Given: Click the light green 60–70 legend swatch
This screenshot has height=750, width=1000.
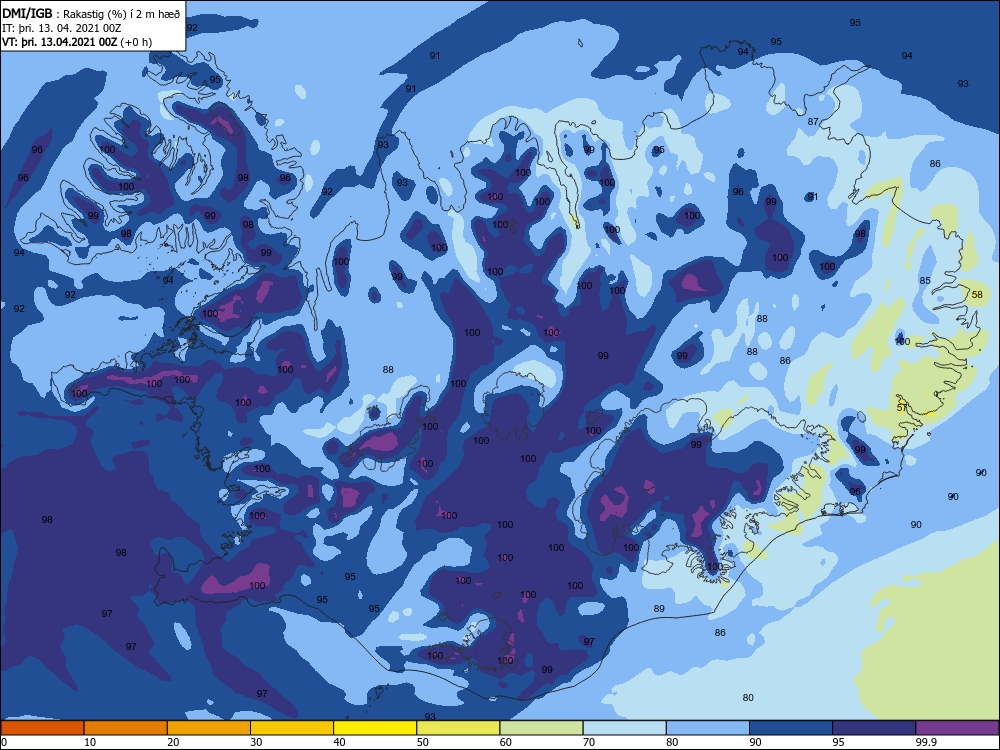Looking at the screenshot, I should (x=541, y=728).
